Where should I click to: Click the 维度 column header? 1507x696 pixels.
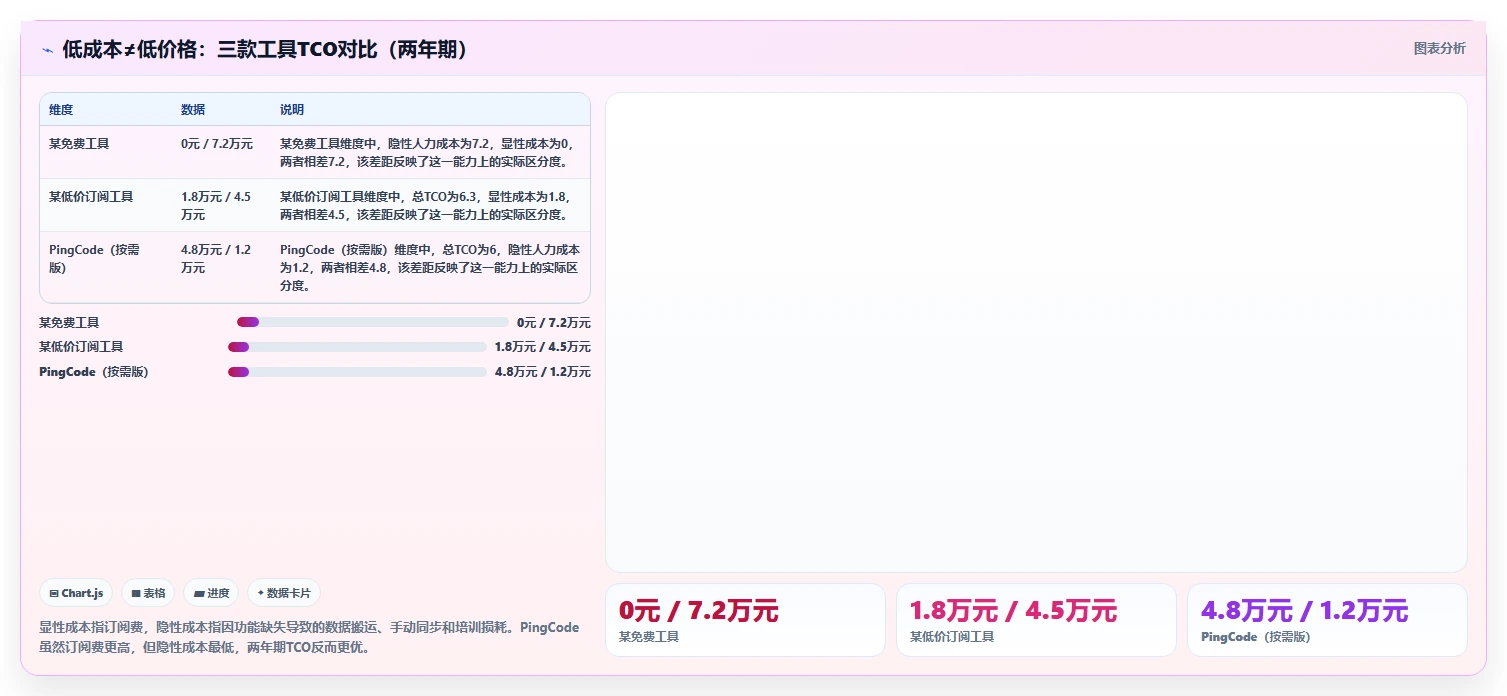[61, 110]
